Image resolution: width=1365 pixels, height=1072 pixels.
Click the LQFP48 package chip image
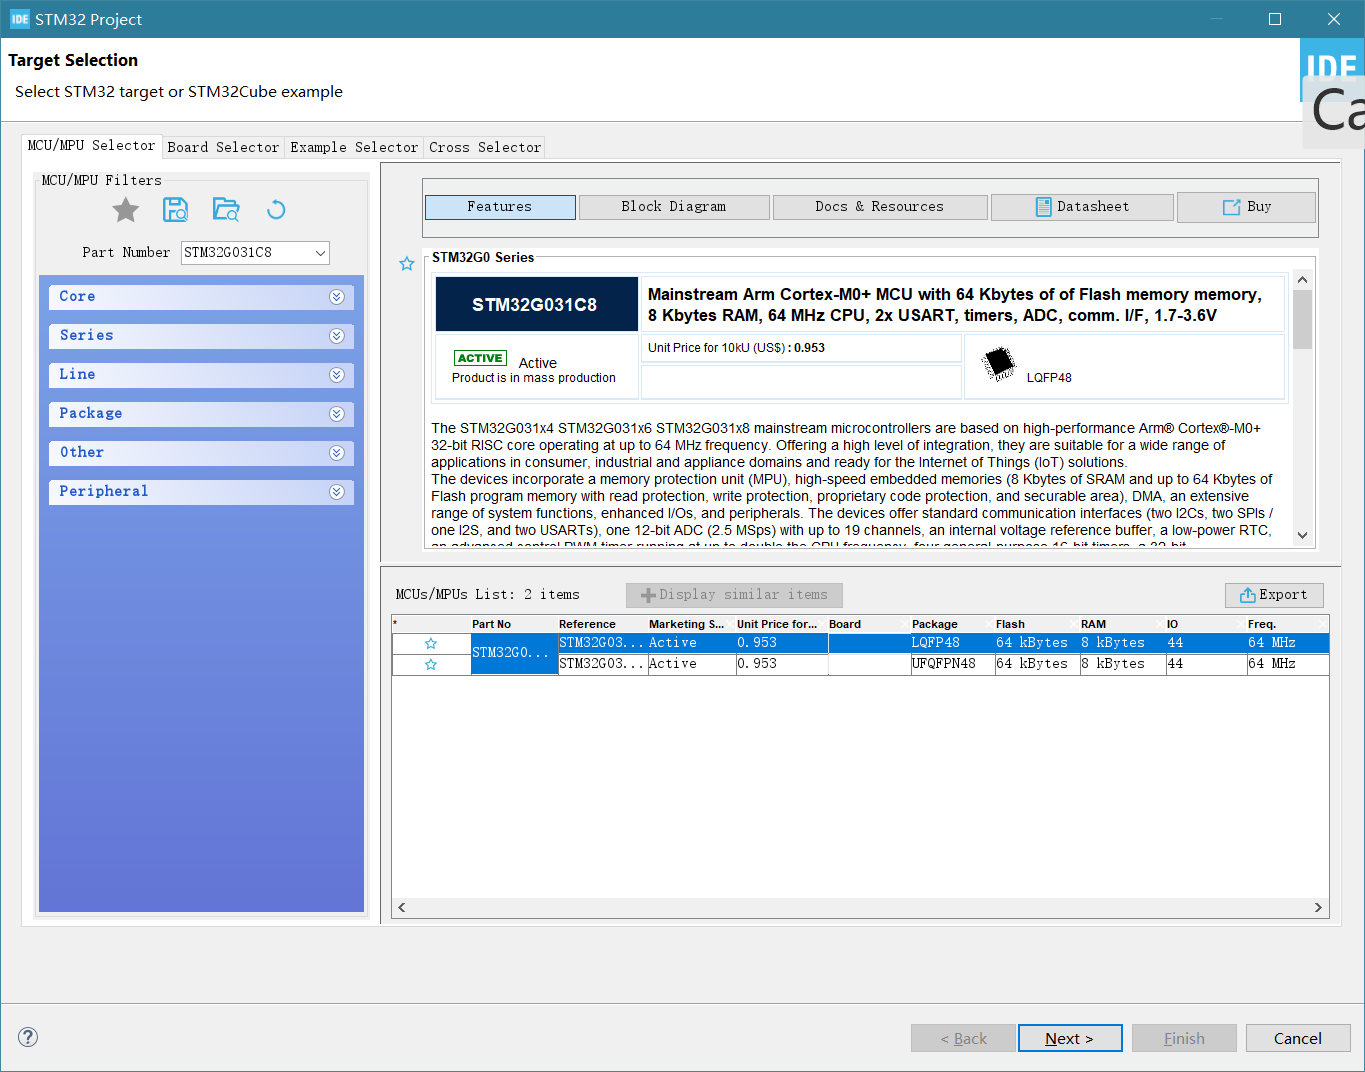coord(998,363)
